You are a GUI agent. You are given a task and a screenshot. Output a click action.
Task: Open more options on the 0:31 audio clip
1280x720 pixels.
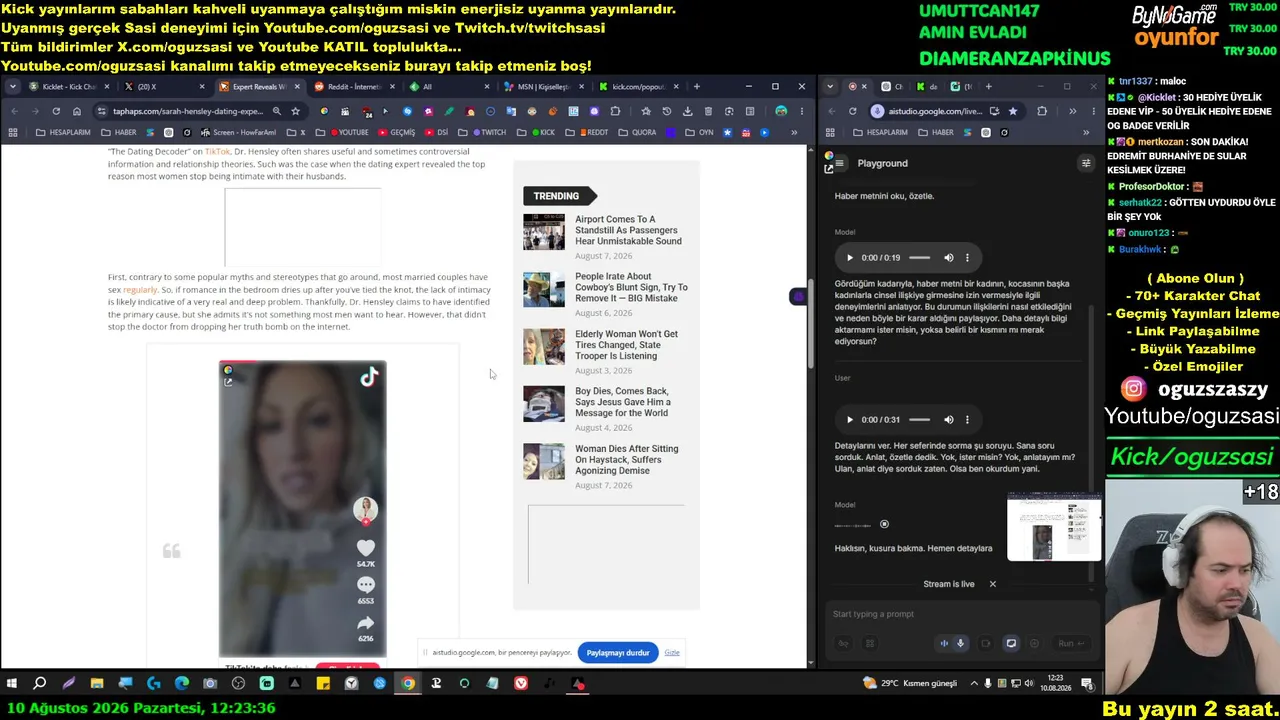(x=967, y=420)
